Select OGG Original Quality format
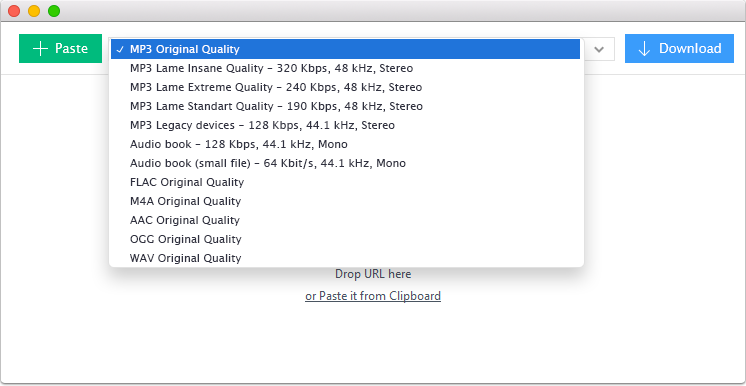The height and width of the screenshot is (386, 746). coord(345,239)
